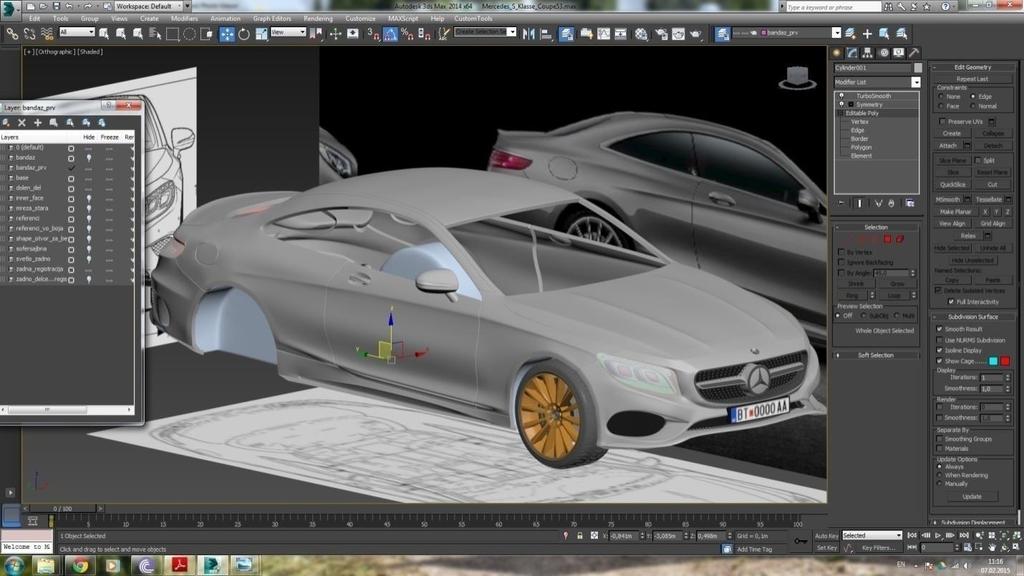1024x576 pixels.
Task: Open the Hierarchy command panel tab
Action: tap(867, 53)
